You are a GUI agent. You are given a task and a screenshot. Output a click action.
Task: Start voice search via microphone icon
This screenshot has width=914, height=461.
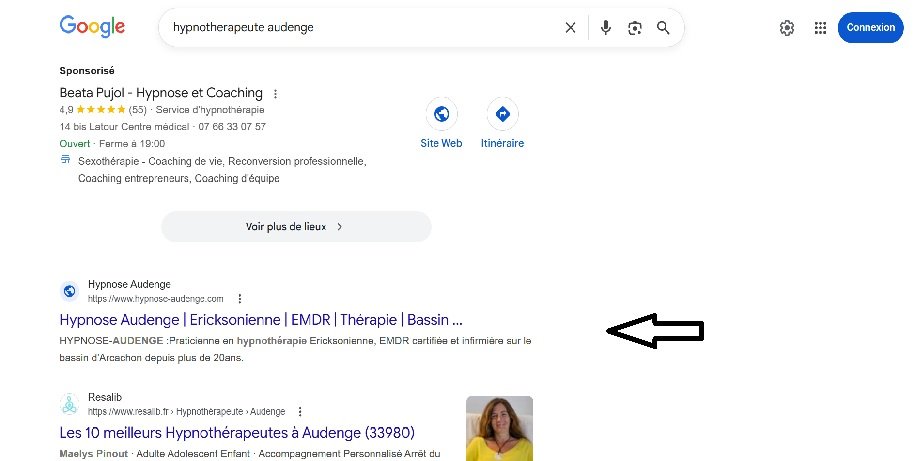click(606, 27)
